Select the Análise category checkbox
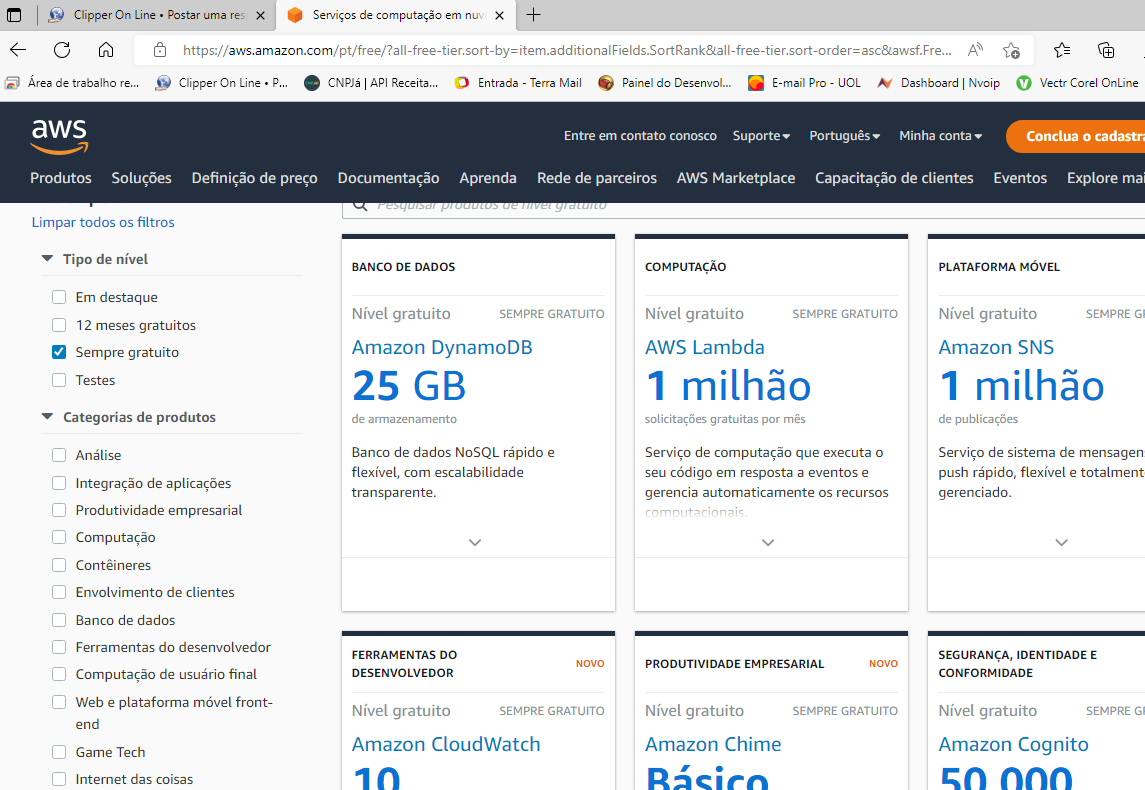This screenshot has height=790, width=1145. pyautogui.click(x=59, y=455)
